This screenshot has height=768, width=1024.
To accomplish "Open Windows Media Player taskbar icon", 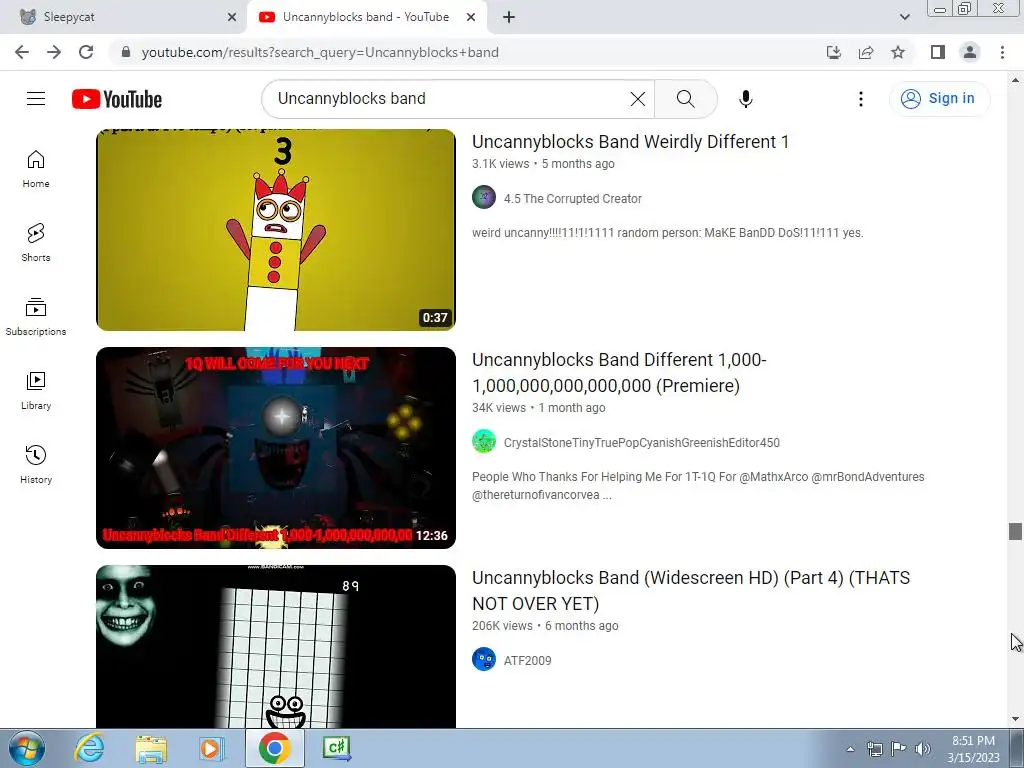I will [212, 748].
